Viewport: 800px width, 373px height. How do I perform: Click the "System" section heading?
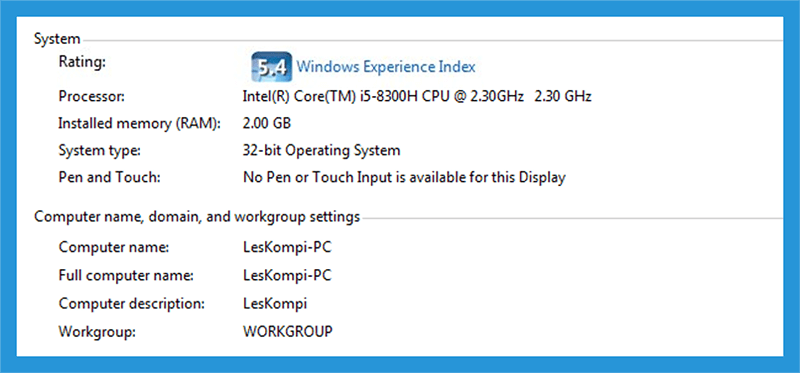point(57,39)
